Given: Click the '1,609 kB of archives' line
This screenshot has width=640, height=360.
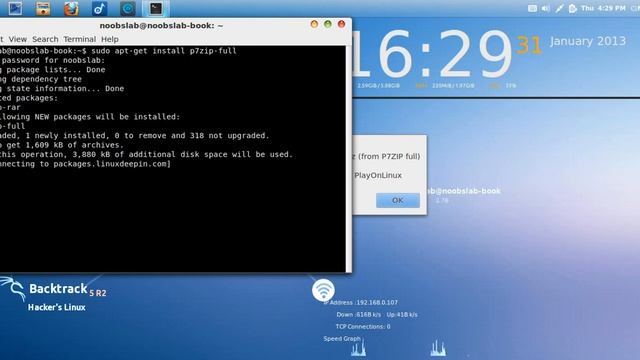Looking at the screenshot, I should (x=62, y=145).
